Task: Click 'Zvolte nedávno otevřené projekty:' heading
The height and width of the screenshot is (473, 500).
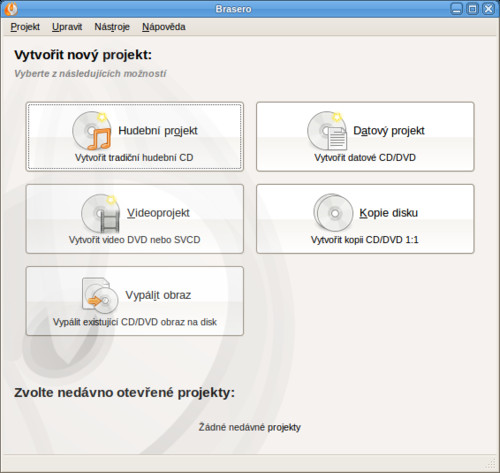Action: click(124, 392)
